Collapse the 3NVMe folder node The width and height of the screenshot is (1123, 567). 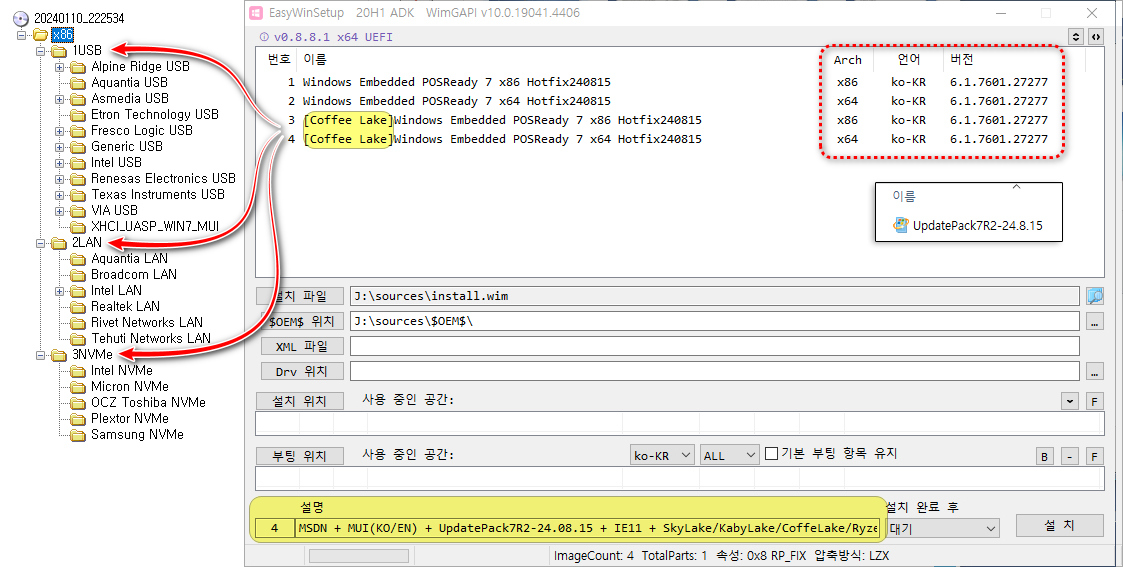[41, 355]
